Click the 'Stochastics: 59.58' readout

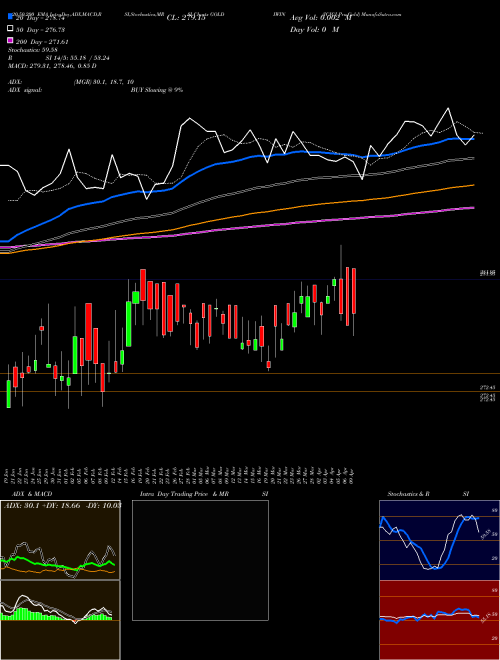32,50
